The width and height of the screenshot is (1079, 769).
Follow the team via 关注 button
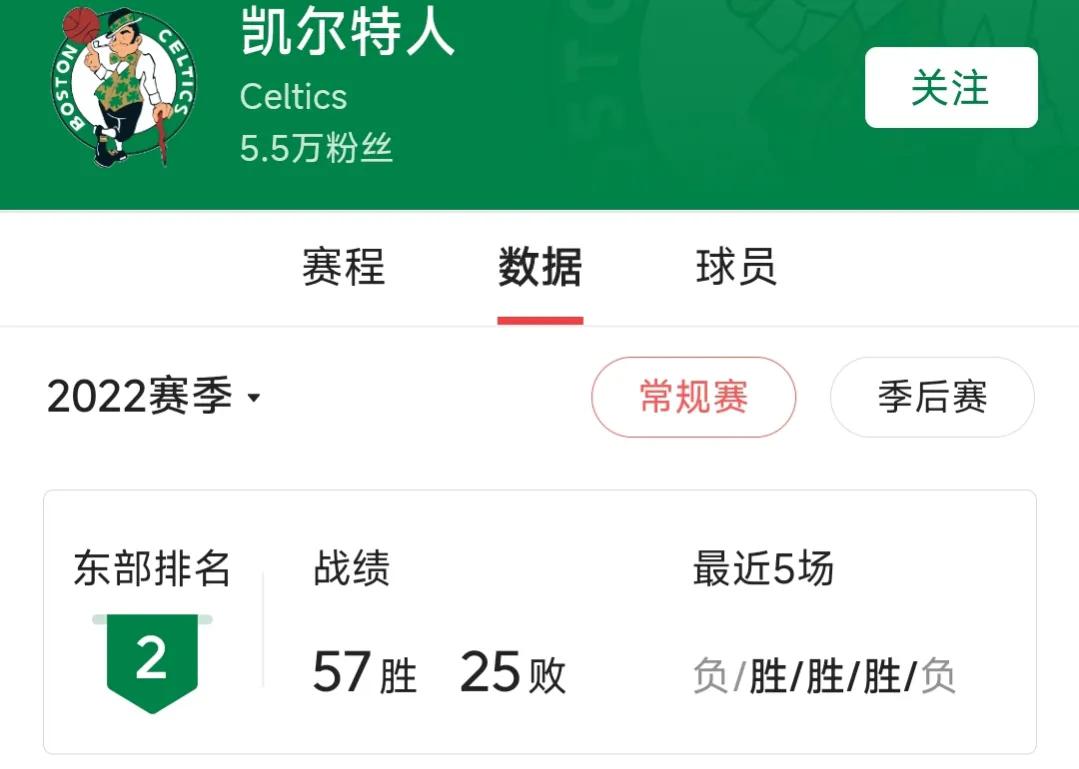click(x=950, y=88)
